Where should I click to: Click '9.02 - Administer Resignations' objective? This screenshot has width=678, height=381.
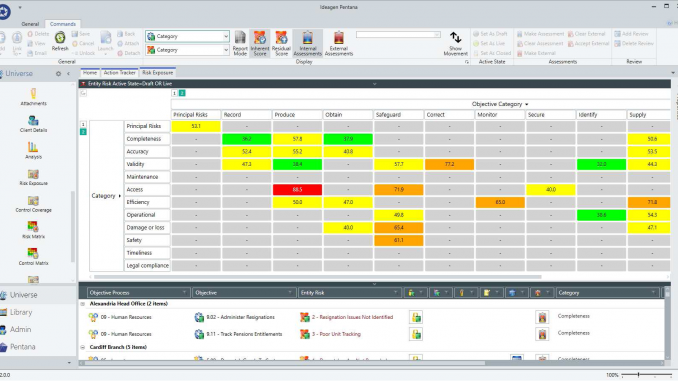(x=240, y=317)
